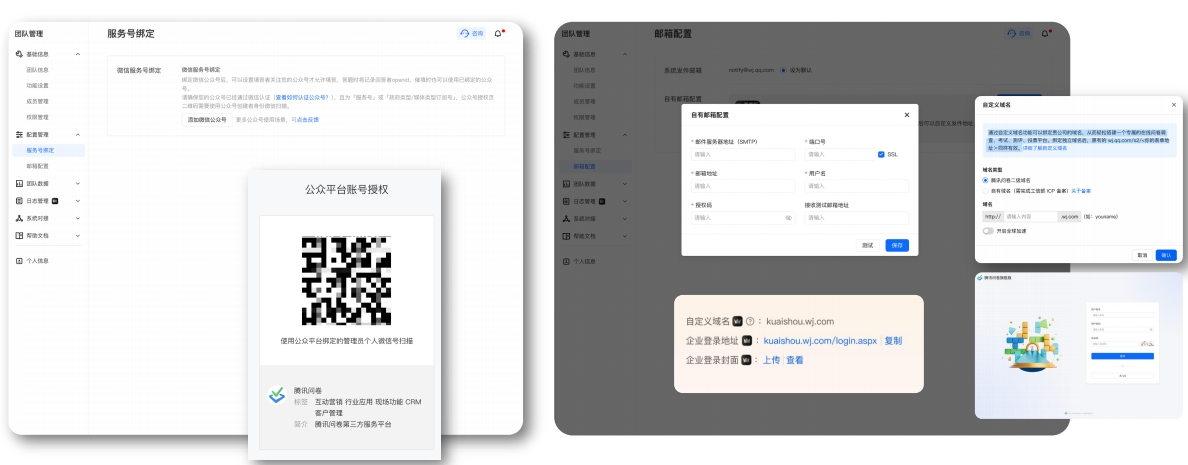Expand 团队数据 chevron in 邮箱配置 window
This screenshot has height=465, width=1188.
point(624,183)
